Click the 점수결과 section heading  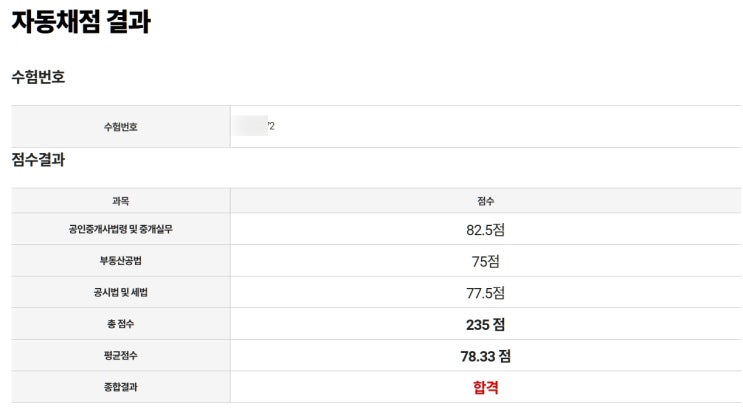click(x=38, y=160)
